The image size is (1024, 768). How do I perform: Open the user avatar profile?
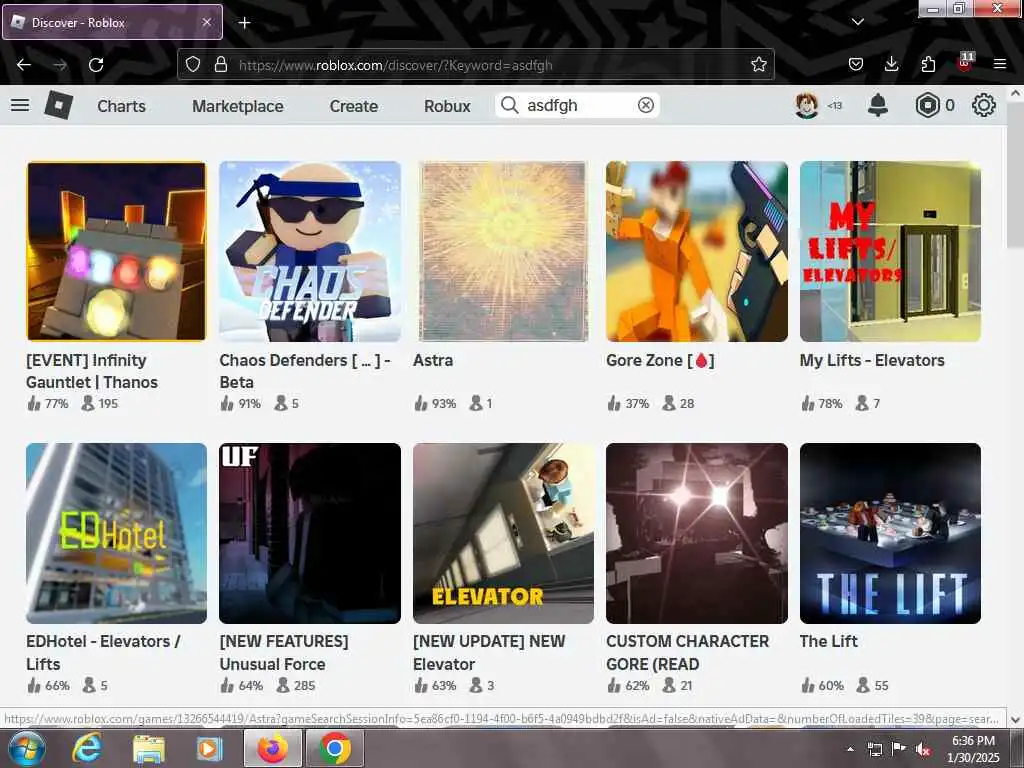(807, 105)
